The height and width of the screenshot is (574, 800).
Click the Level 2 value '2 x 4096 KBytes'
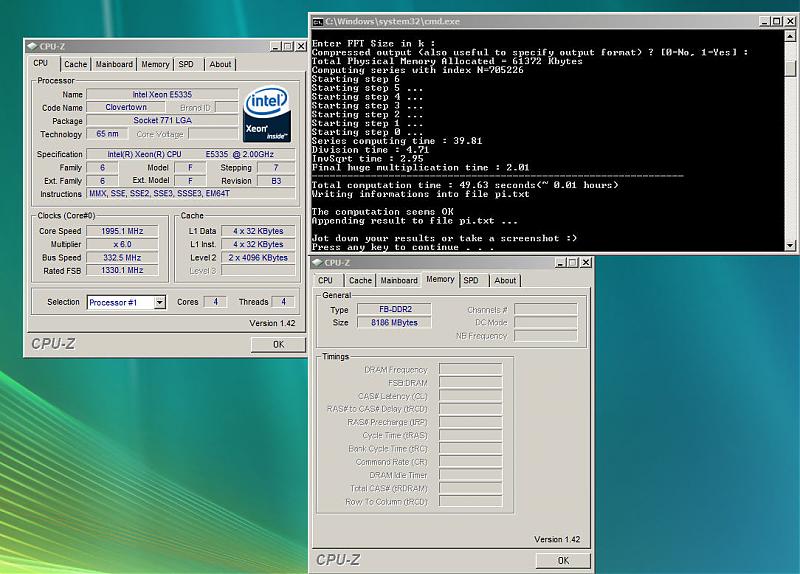point(258,258)
